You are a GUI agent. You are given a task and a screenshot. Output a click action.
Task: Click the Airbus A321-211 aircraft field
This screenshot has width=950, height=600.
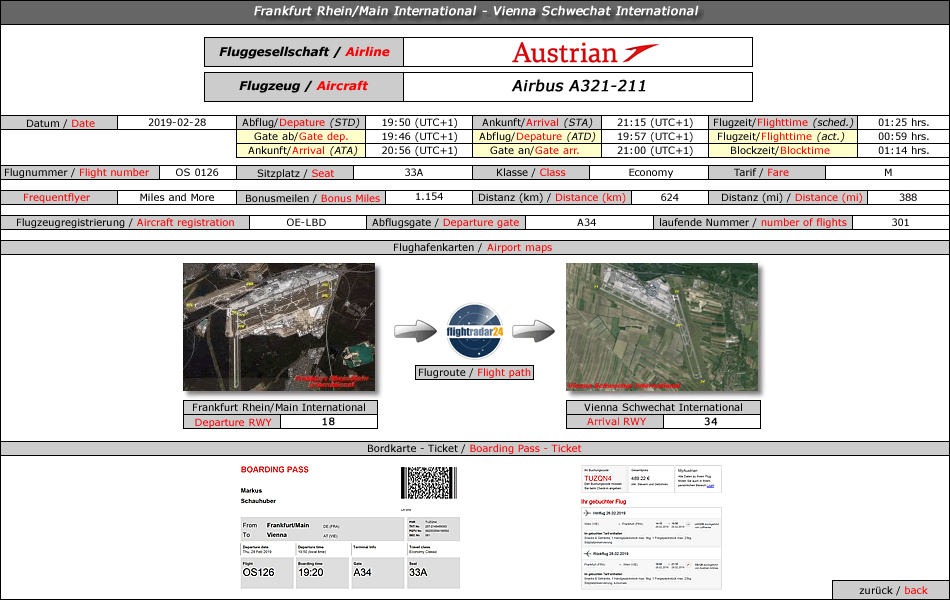(x=577, y=87)
